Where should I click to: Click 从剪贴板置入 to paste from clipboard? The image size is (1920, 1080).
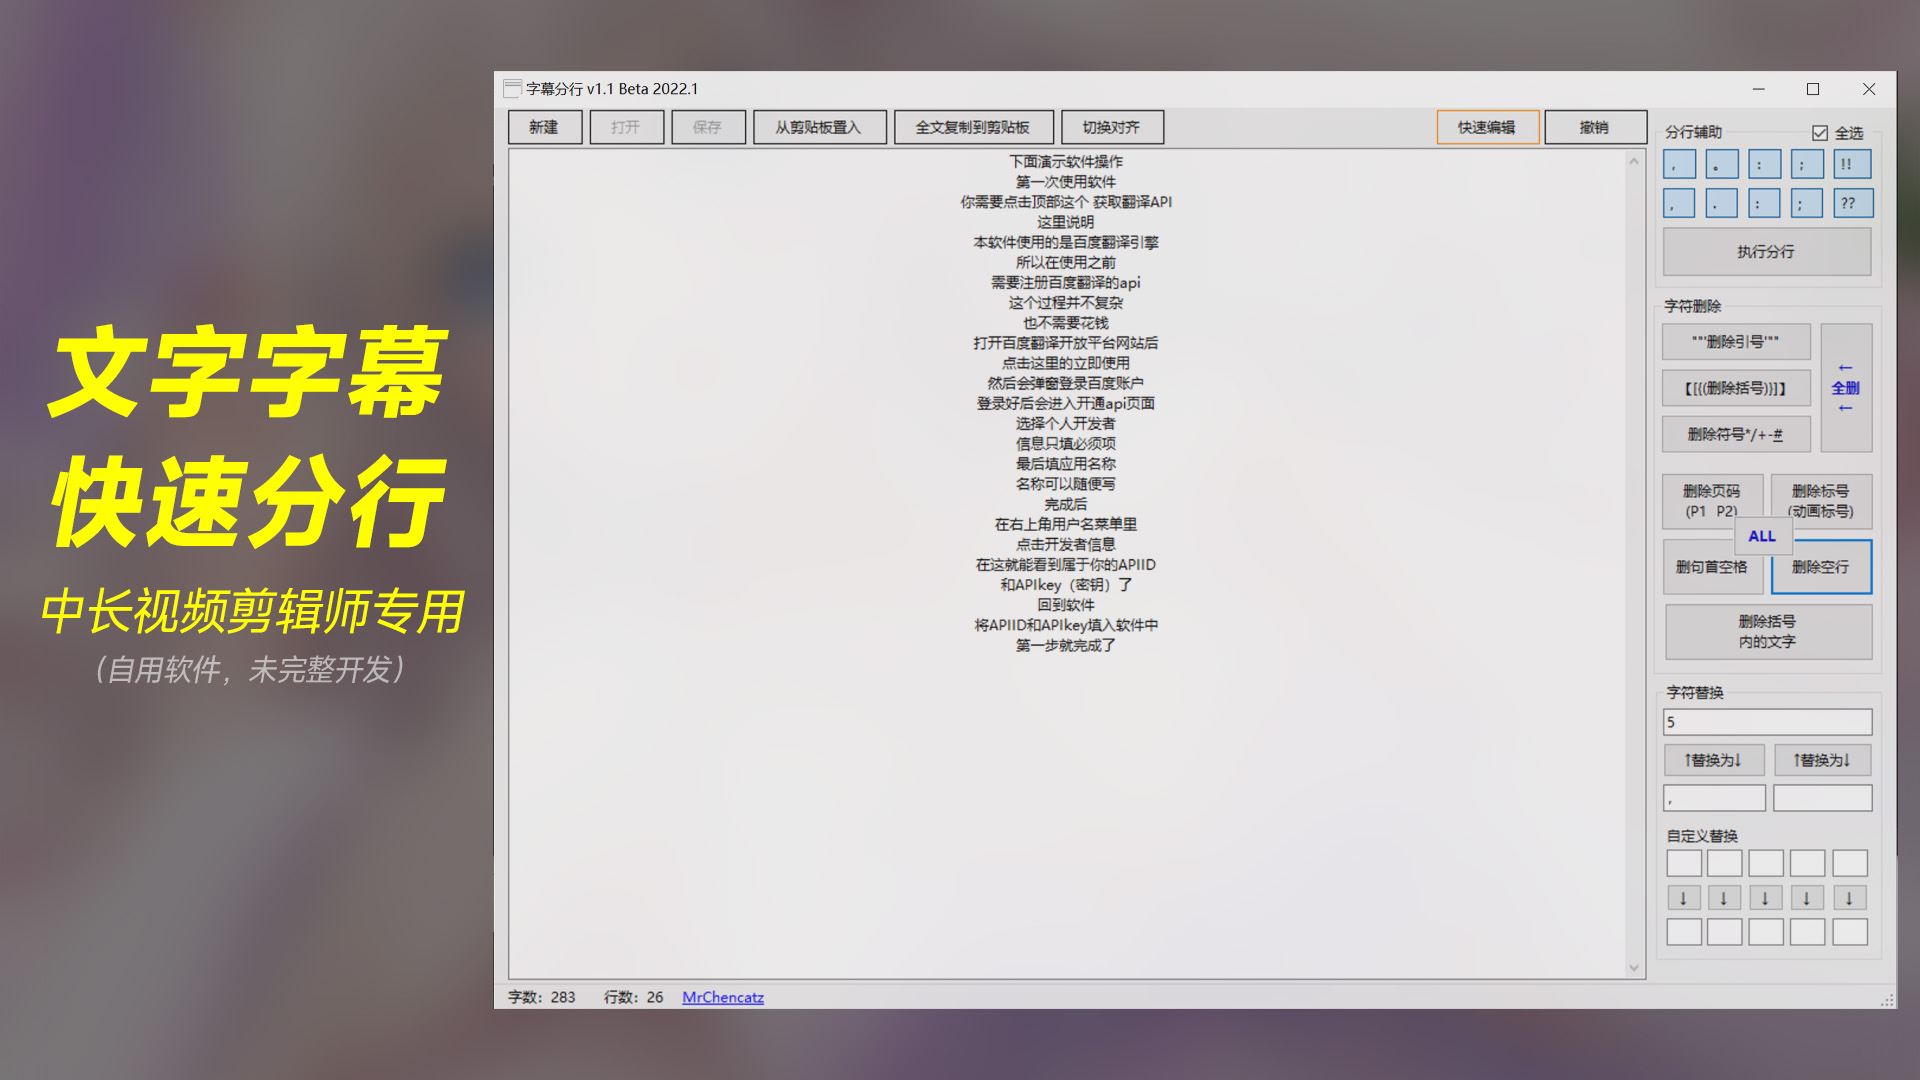[x=819, y=127]
